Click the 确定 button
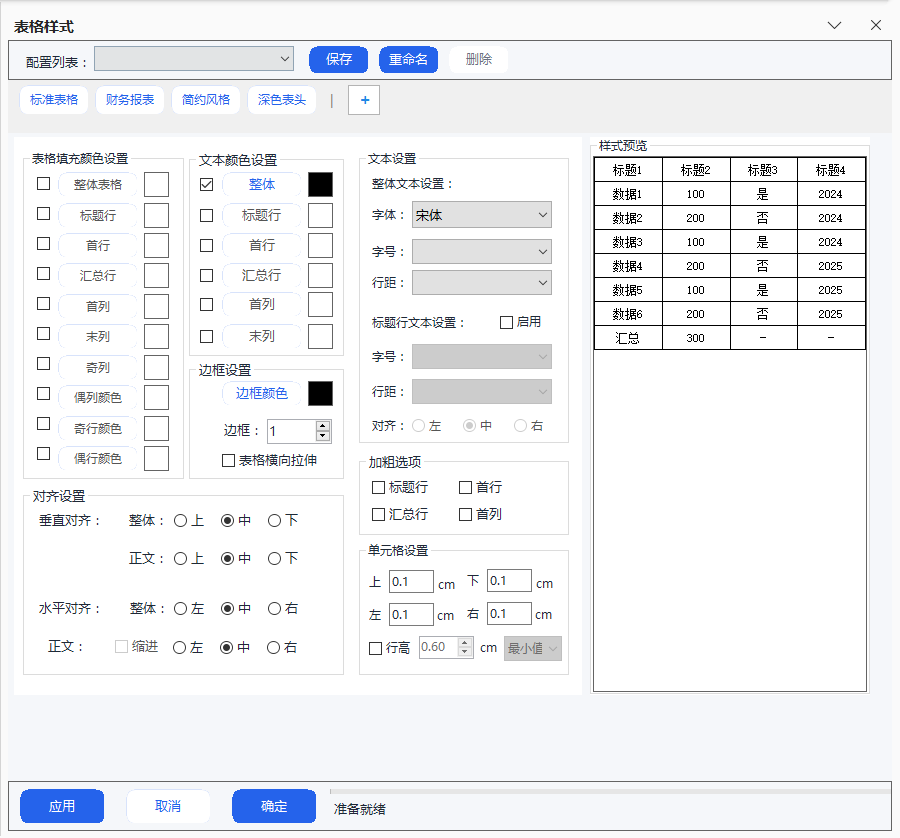This screenshot has height=838, width=900. pyautogui.click(x=274, y=806)
